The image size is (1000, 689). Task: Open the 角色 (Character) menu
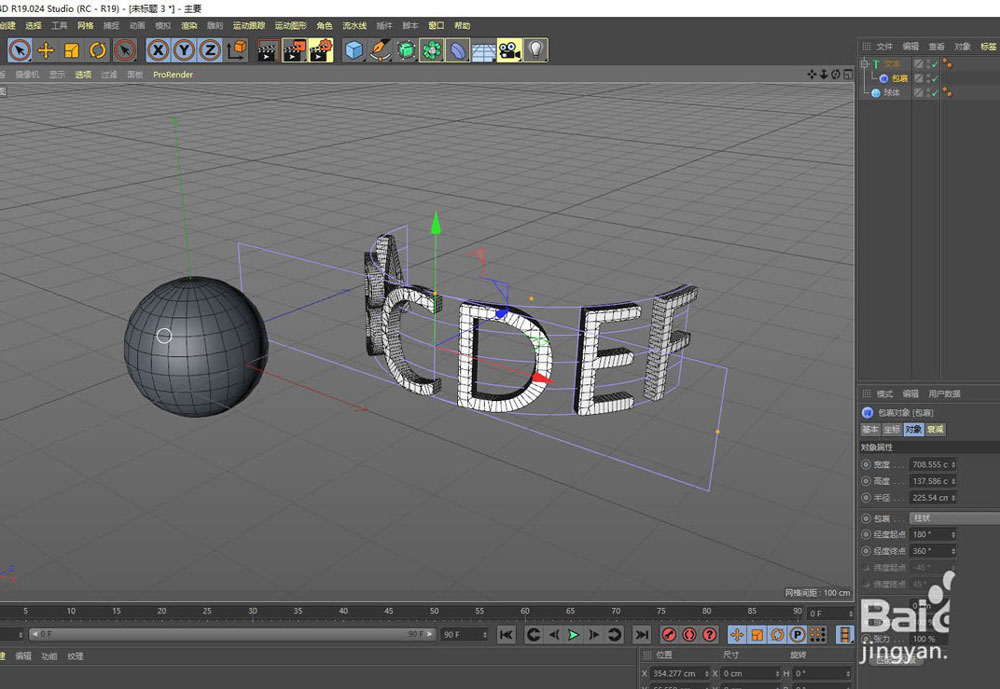pyautogui.click(x=325, y=26)
